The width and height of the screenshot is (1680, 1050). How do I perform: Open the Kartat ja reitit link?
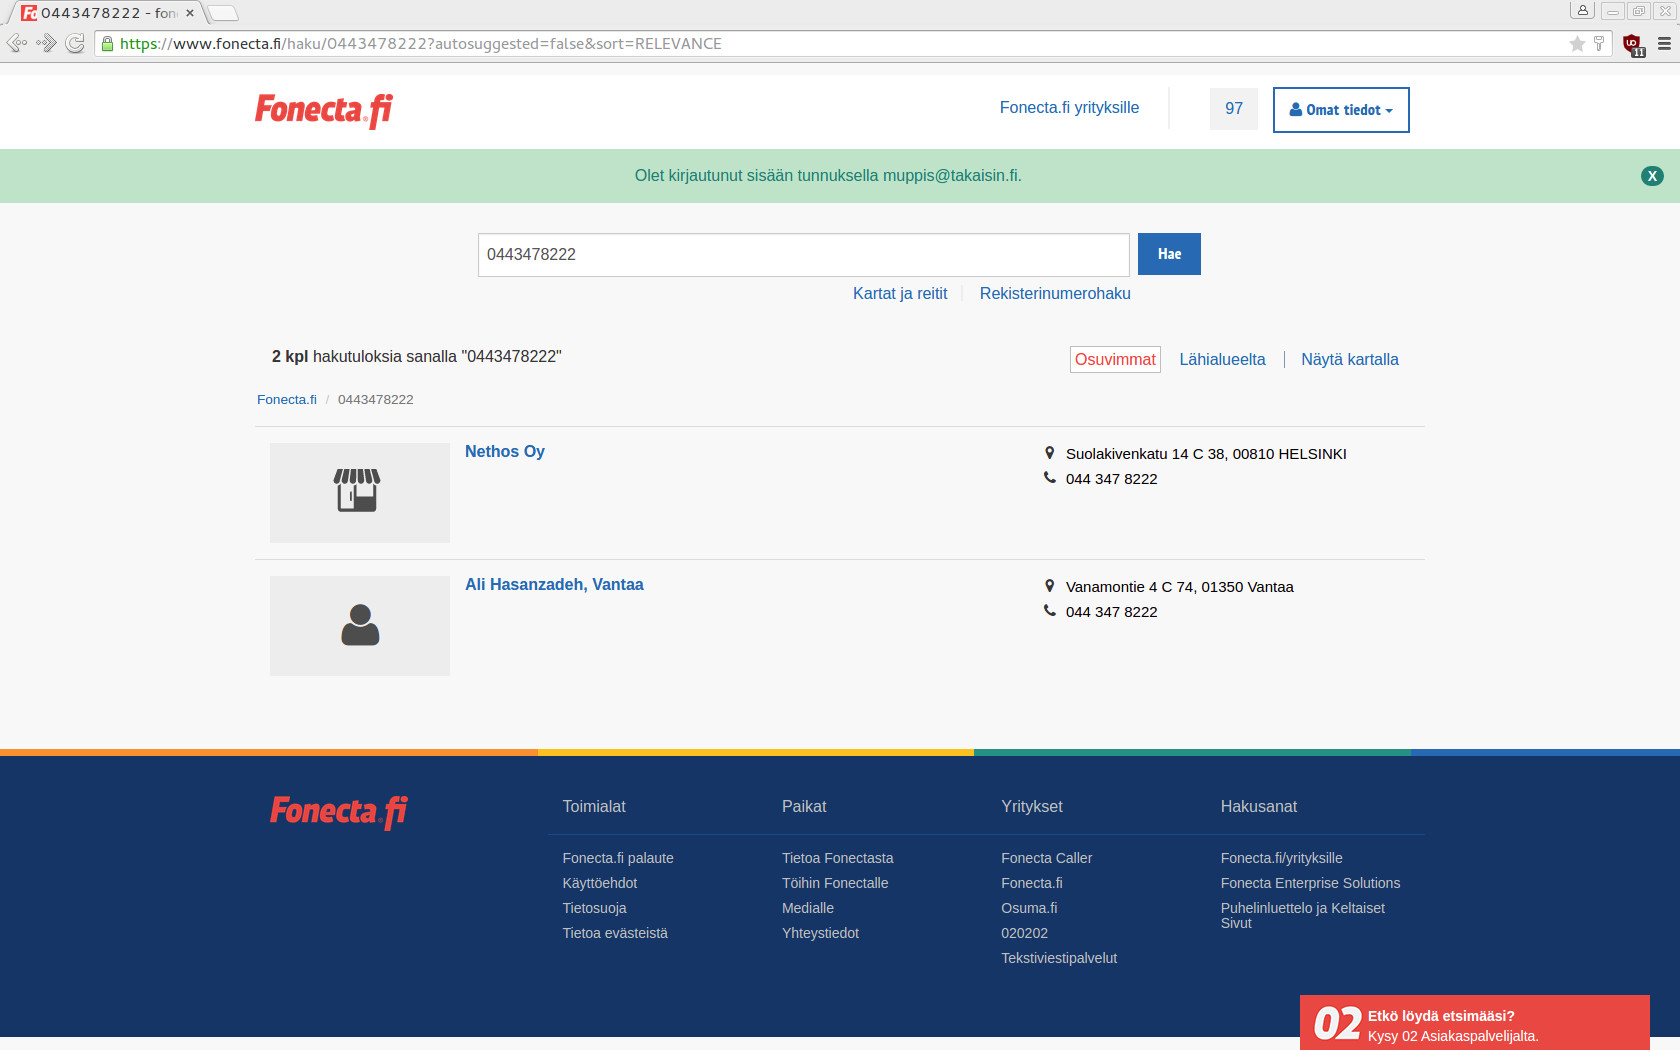pyautogui.click(x=900, y=293)
